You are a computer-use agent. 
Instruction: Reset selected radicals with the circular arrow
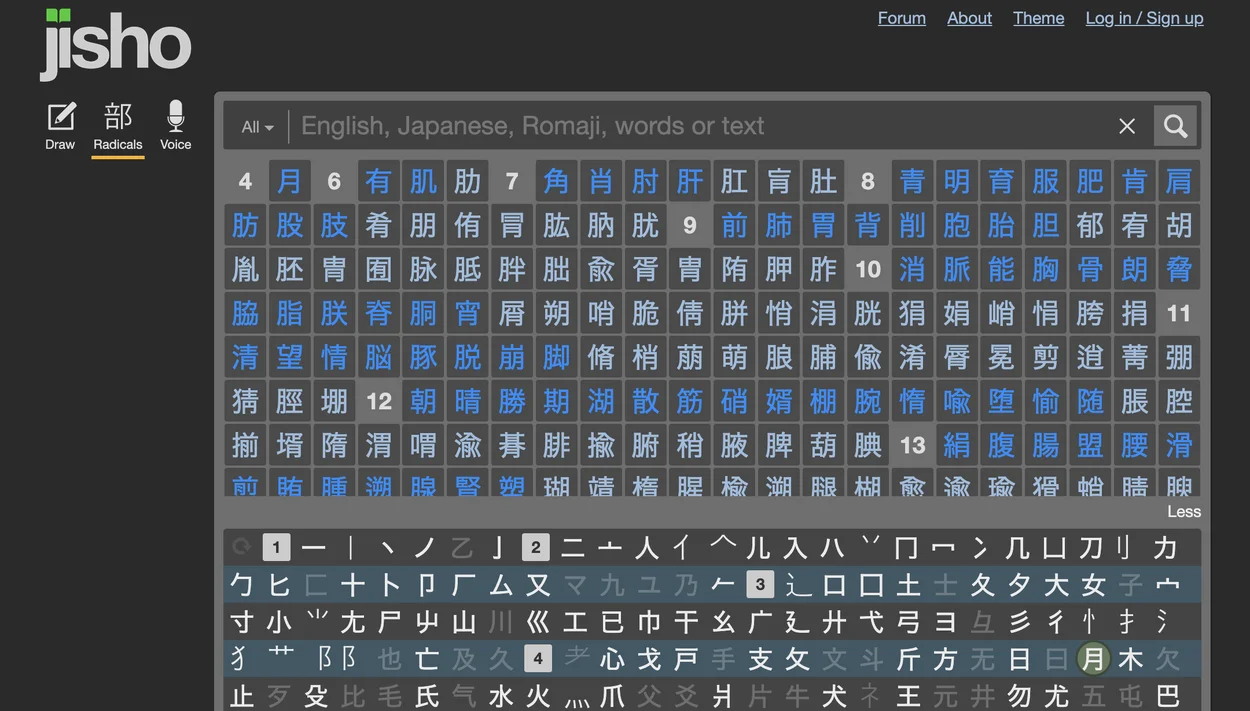(241, 547)
